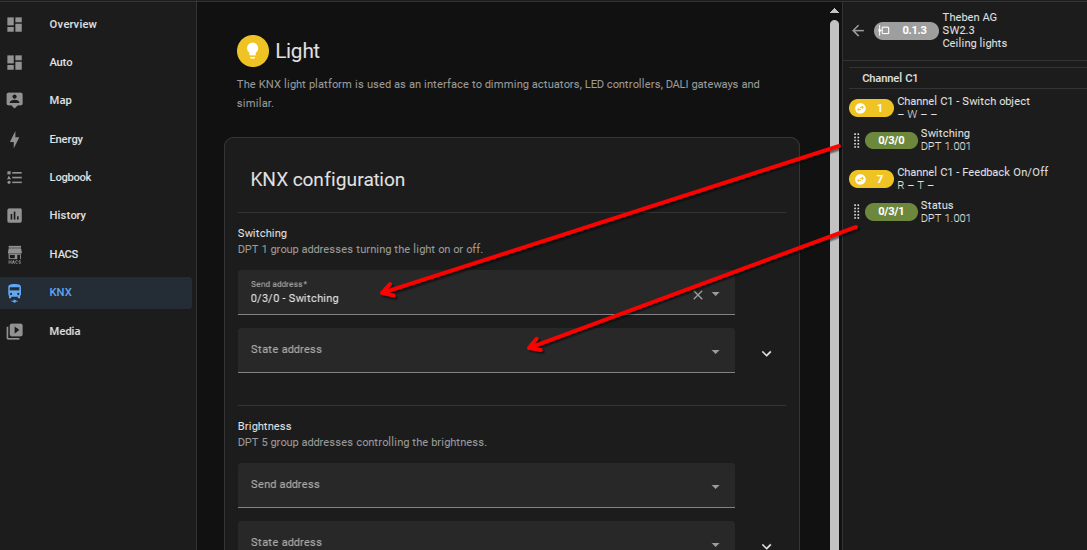Go back with the left arrow

(858, 31)
